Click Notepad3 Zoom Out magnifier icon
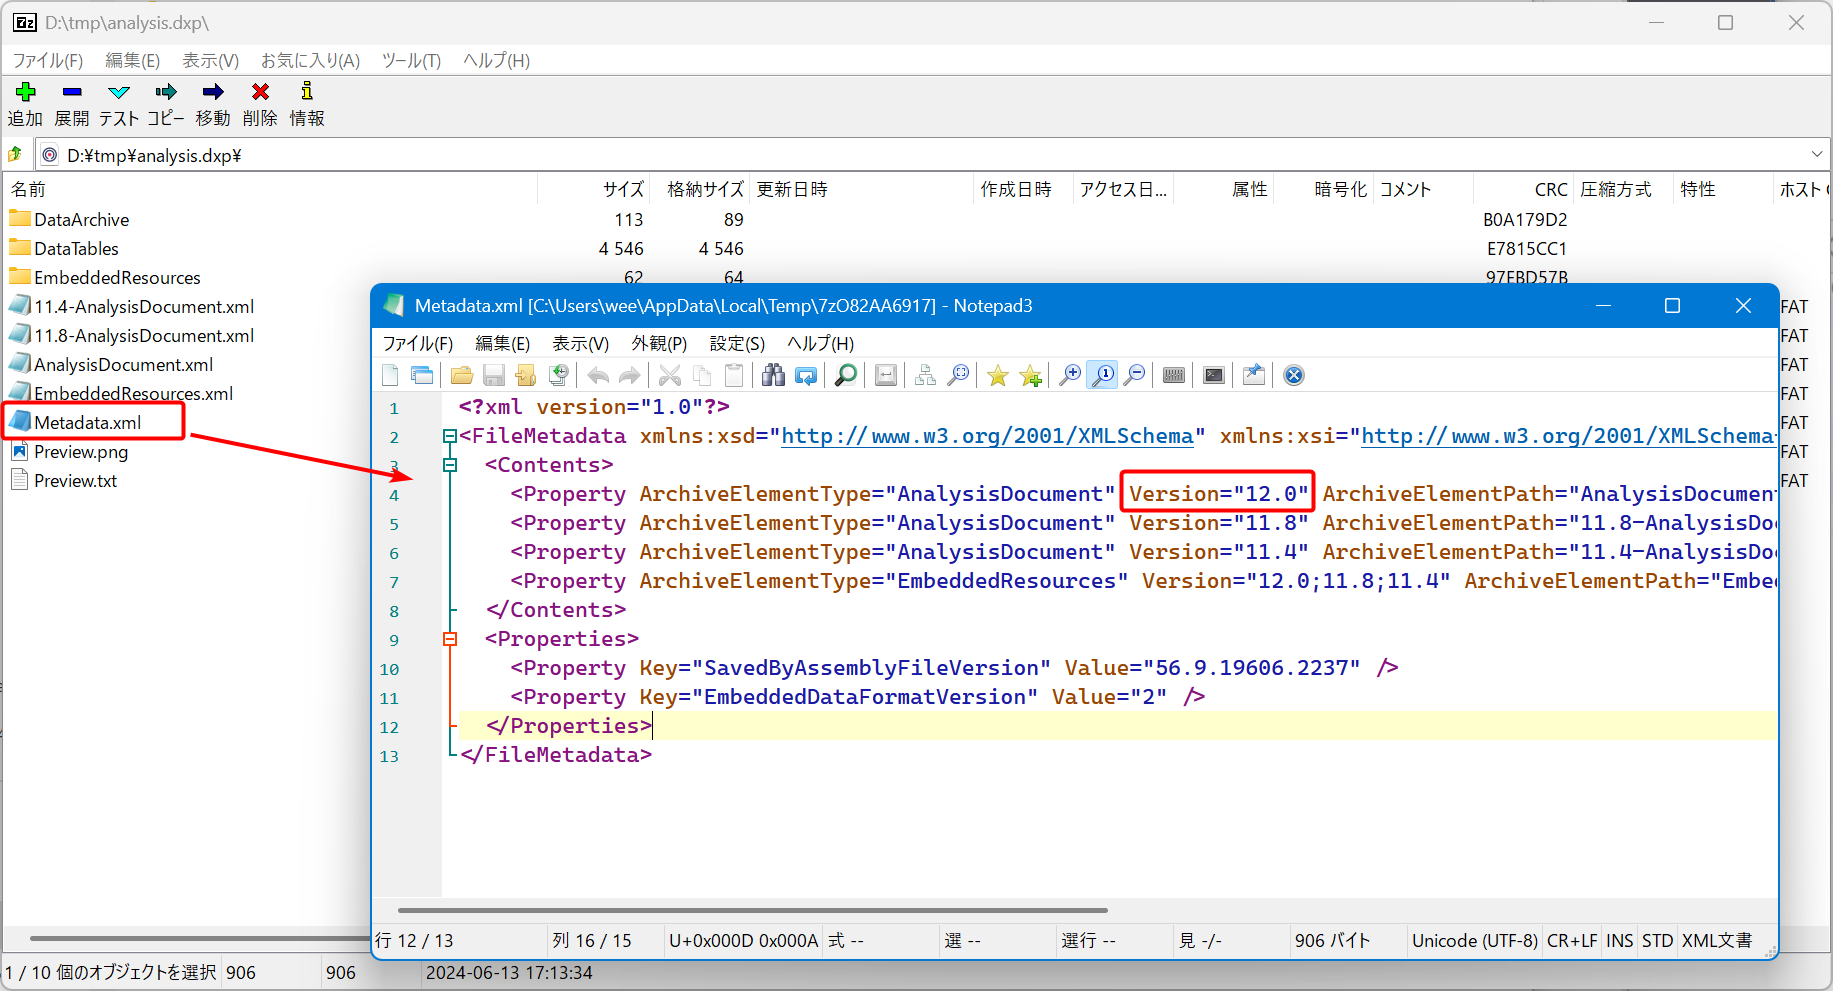Screen dimensions: 1833x991 click(1134, 375)
